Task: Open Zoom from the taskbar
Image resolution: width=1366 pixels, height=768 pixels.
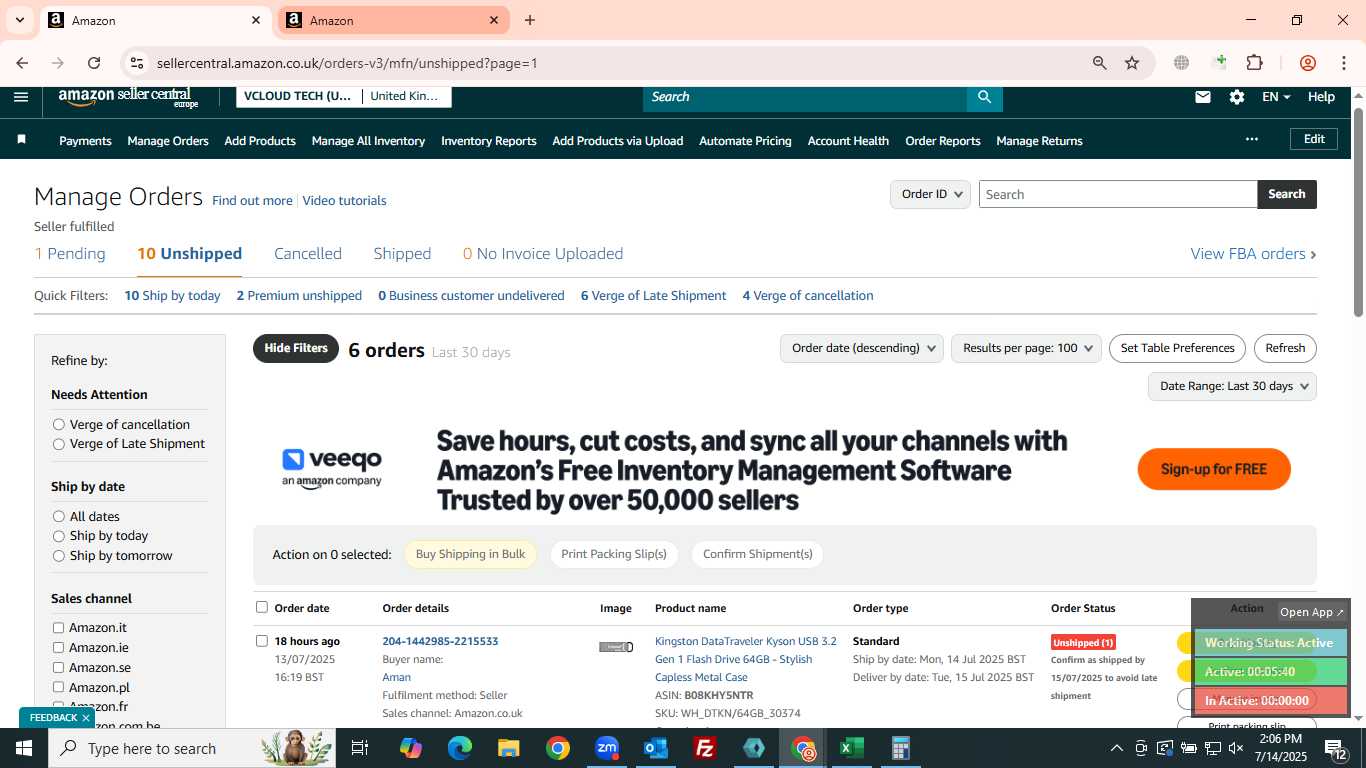Action: [x=607, y=748]
